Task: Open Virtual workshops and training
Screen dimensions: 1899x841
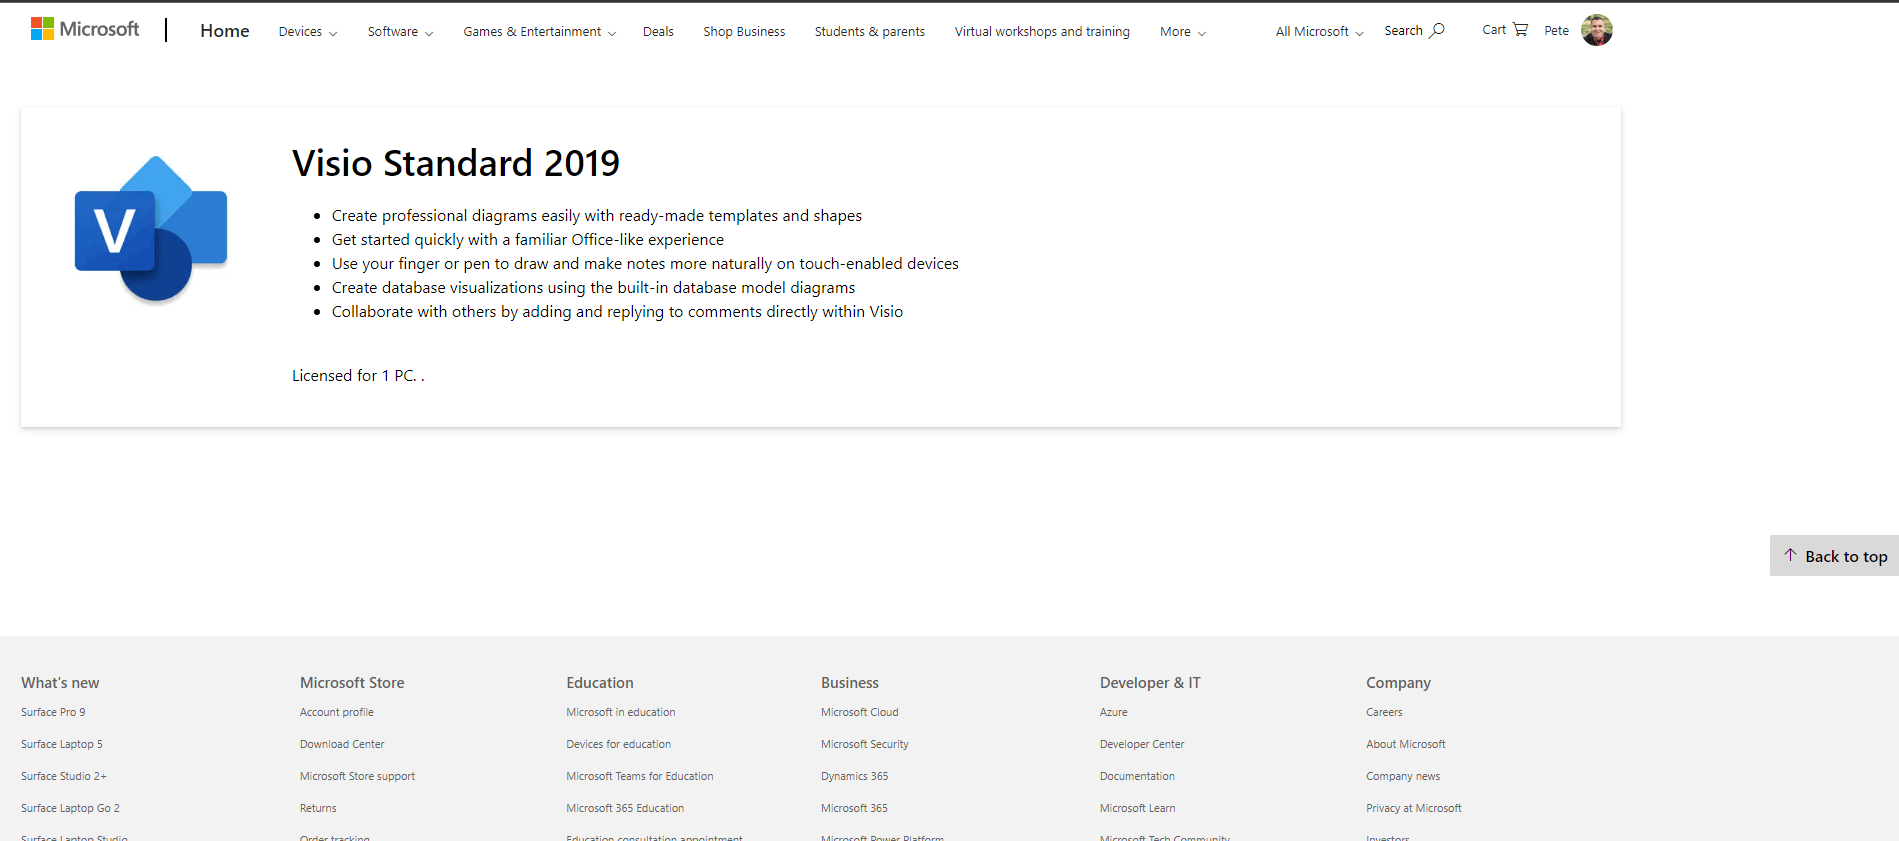Action: pos(1042,32)
